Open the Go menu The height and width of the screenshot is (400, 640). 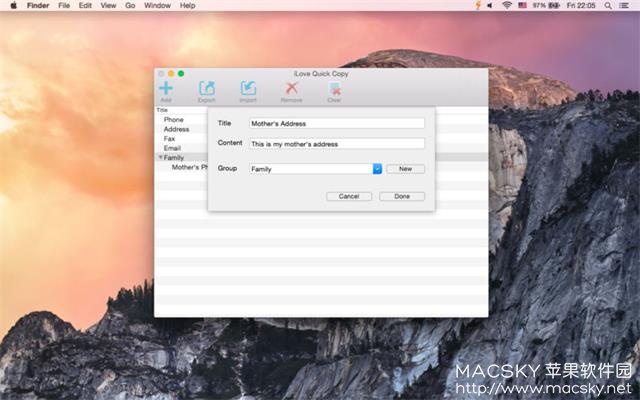[130, 5]
